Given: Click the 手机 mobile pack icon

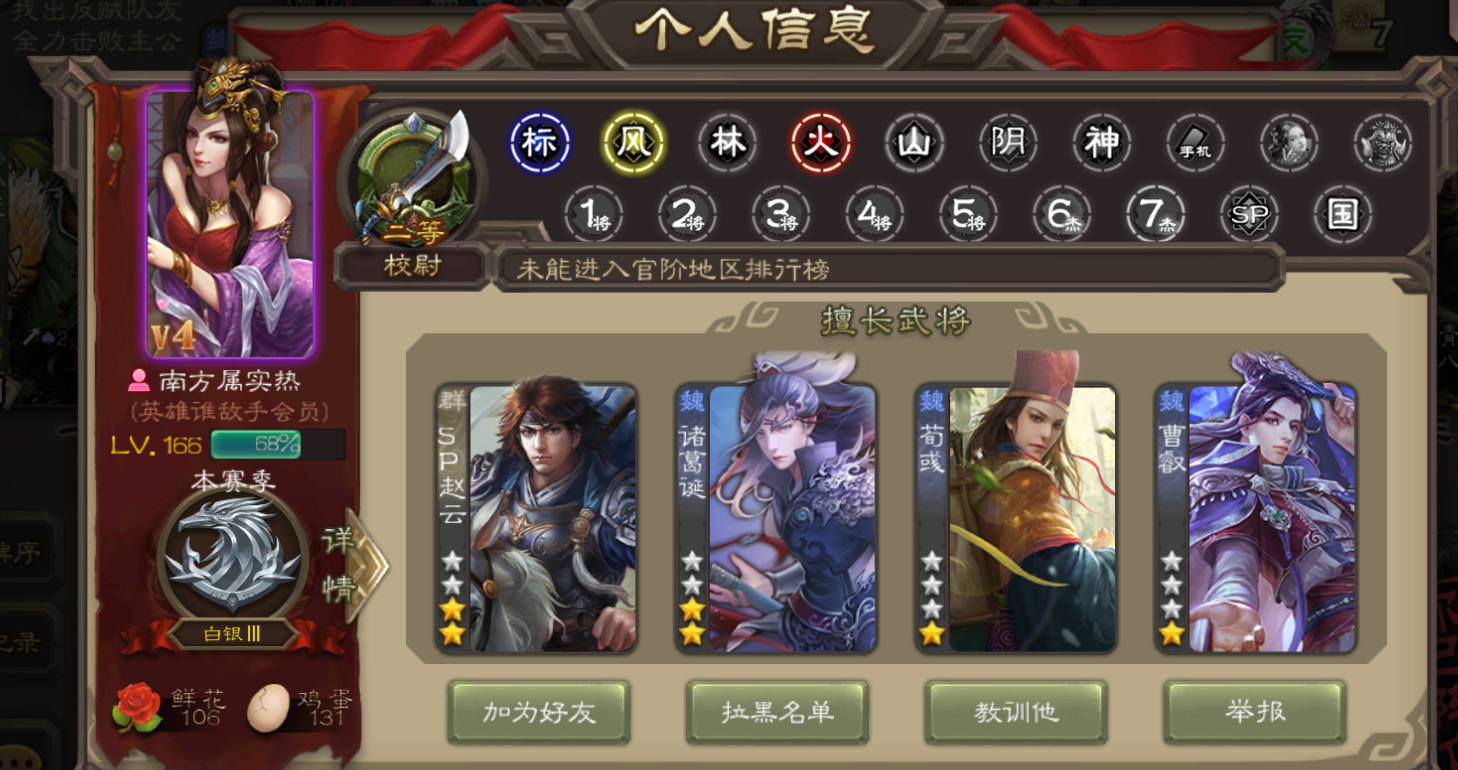Looking at the screenshot, I should click(x=1196, y=143).
